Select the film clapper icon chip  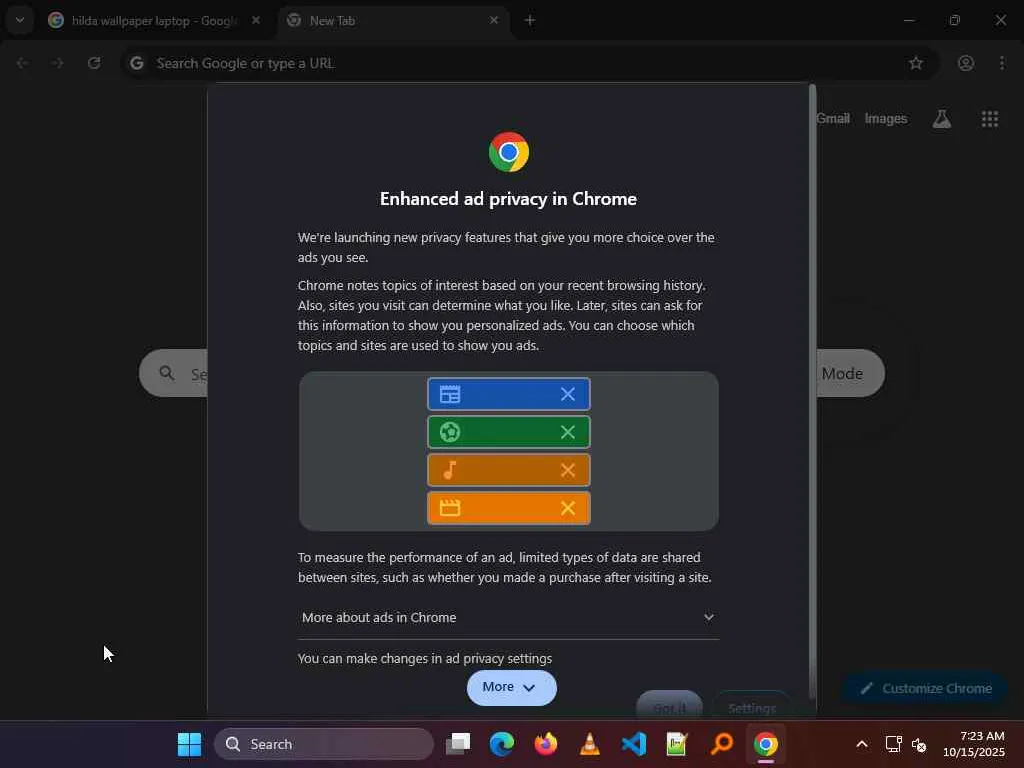450,507
